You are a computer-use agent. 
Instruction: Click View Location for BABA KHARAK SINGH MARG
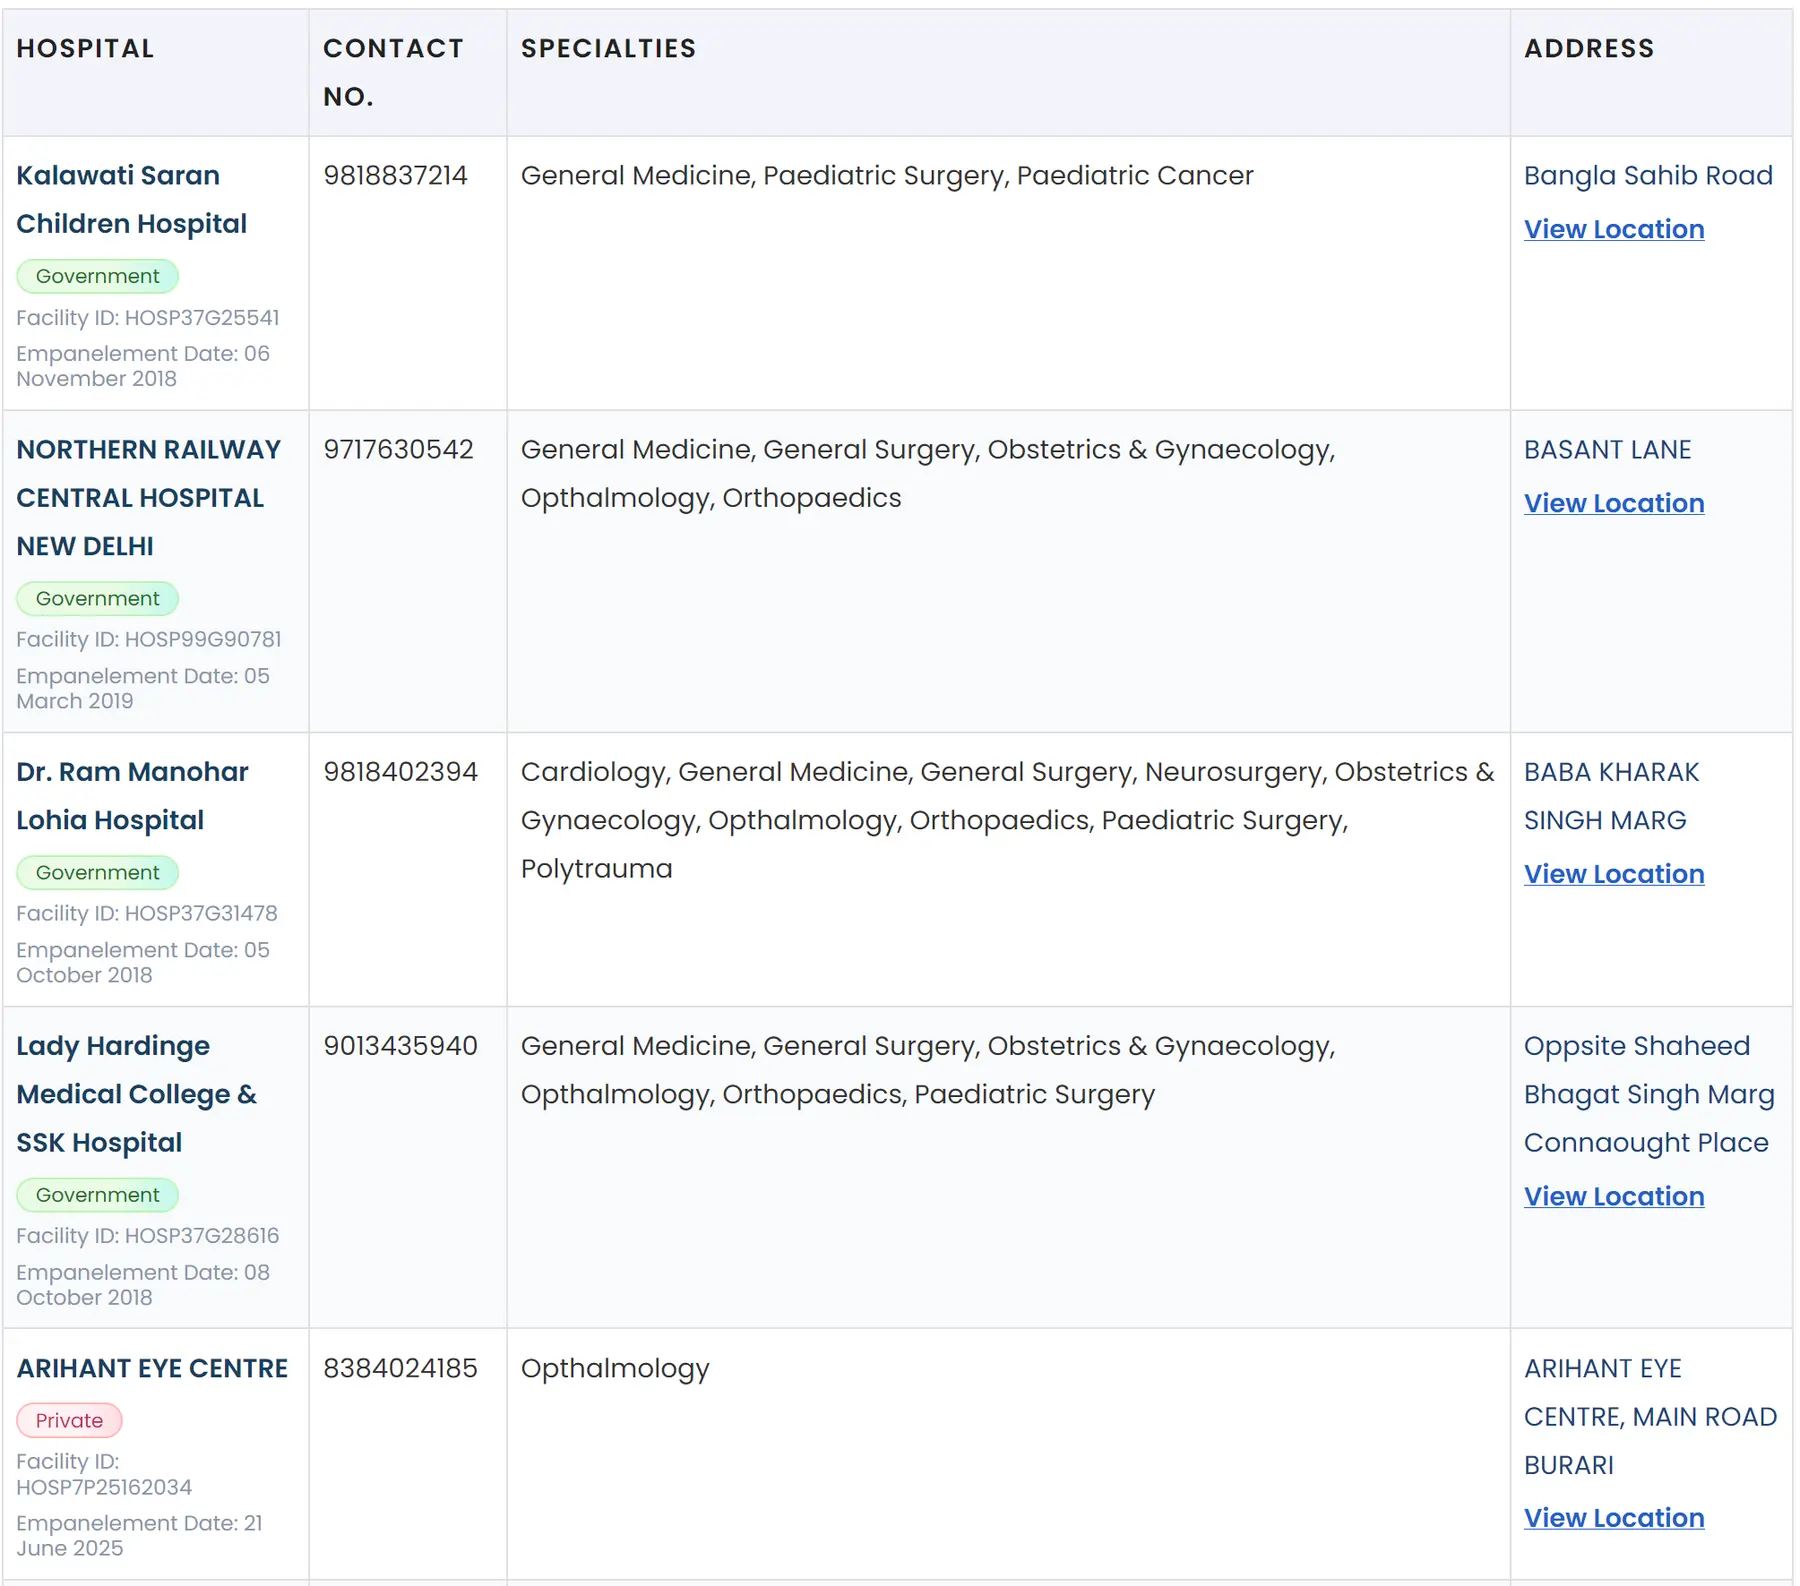point(1613,873)
